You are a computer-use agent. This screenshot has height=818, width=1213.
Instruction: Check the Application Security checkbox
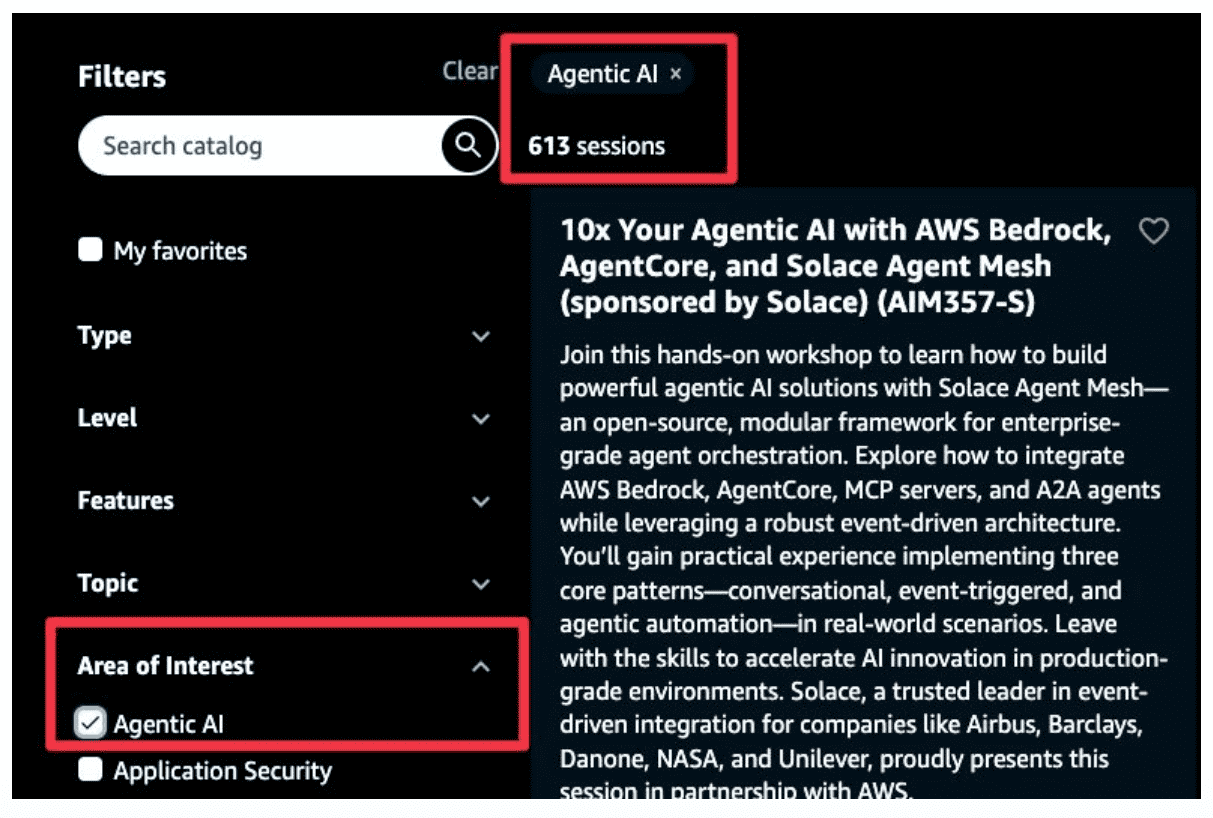(91, 770)
